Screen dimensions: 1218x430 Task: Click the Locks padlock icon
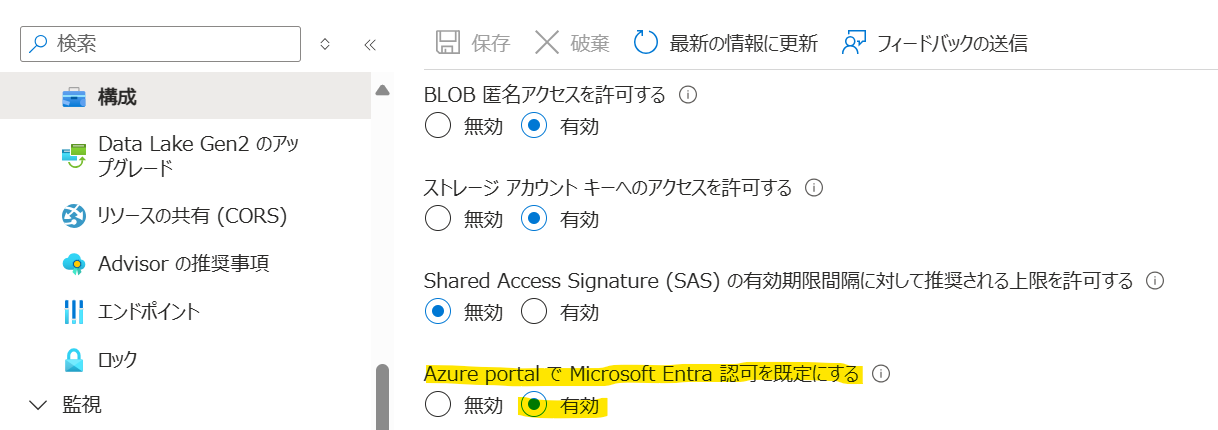[x=74, y=359]
